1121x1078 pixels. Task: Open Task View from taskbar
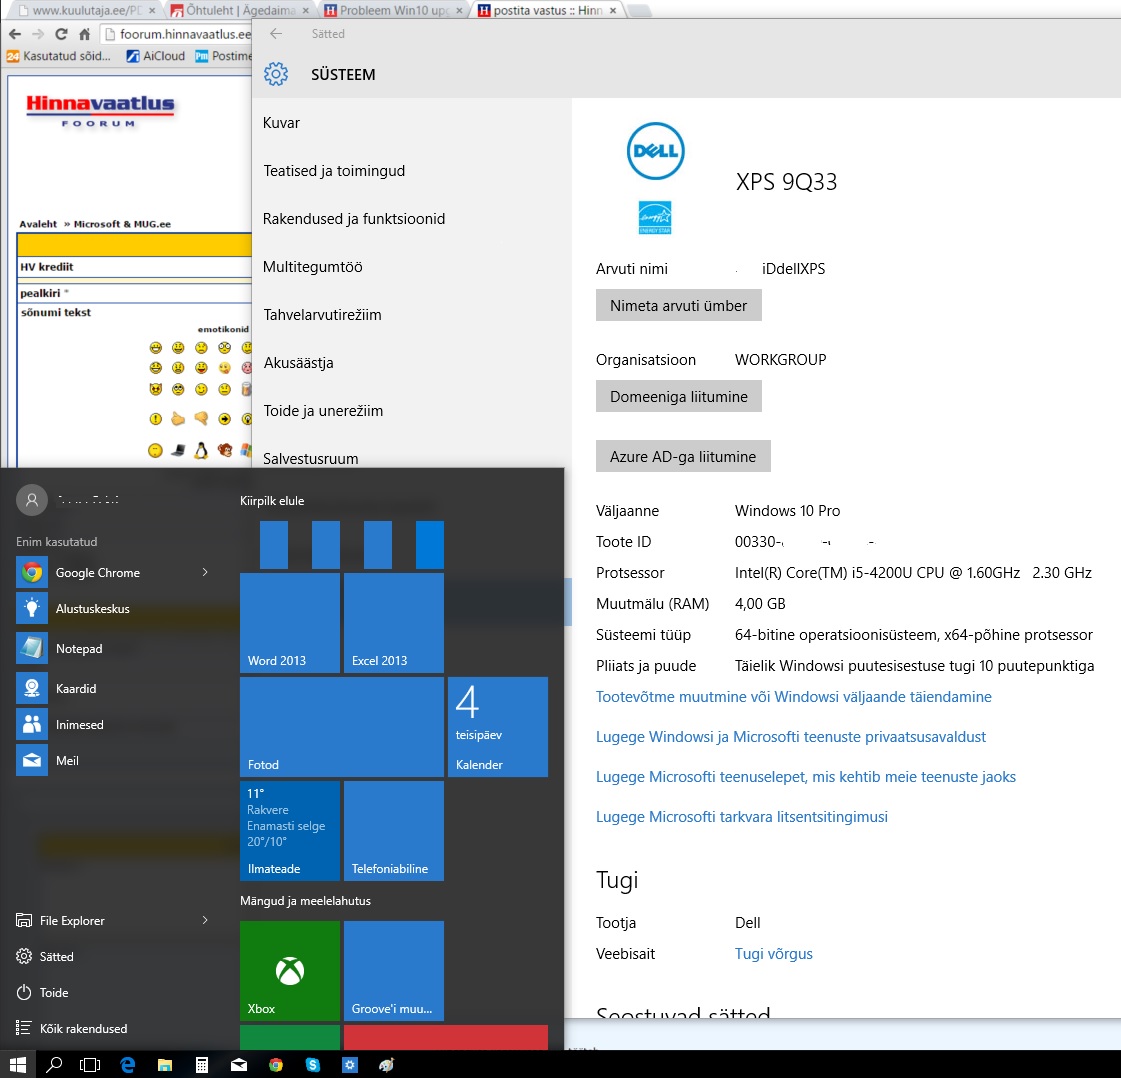[x=90, y=1064]
